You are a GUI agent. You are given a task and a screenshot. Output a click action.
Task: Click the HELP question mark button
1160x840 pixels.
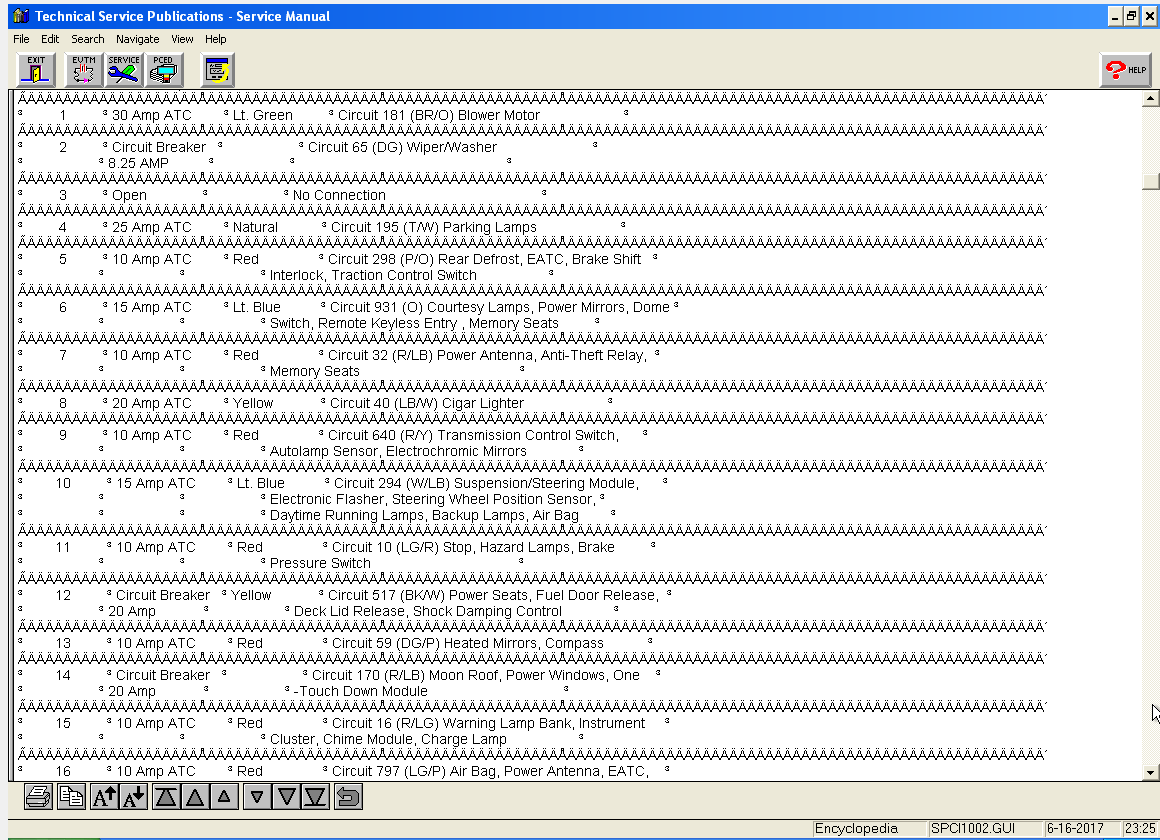click(1125, 70)
